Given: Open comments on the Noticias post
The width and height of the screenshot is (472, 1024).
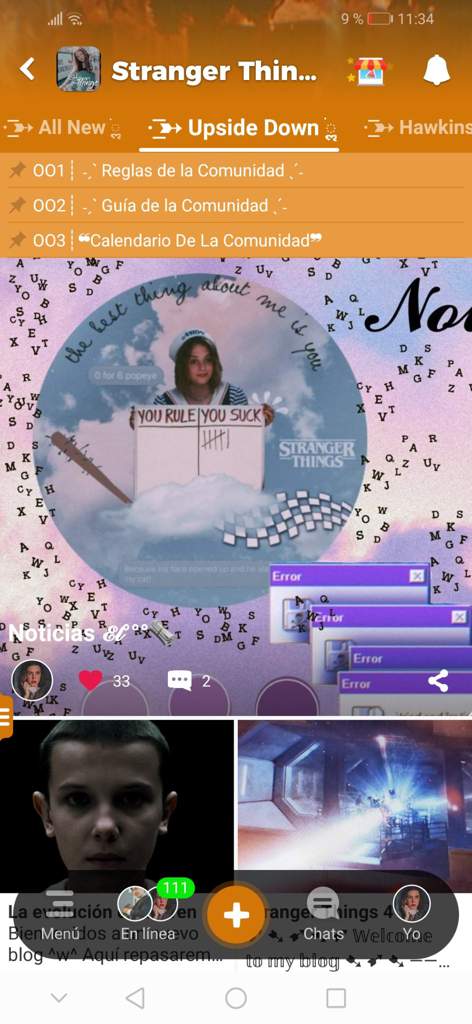Looking at the screenshot, I should (180, 681).
